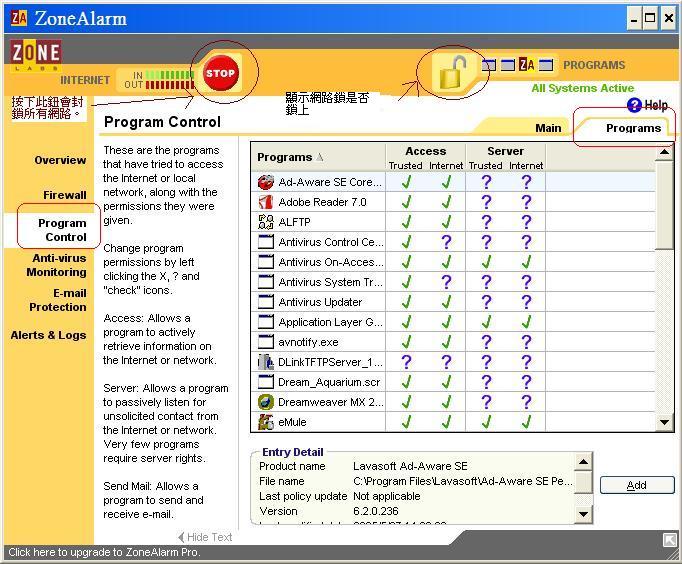
Task: Switch to the Programs tab
Action: click(633, 128)
